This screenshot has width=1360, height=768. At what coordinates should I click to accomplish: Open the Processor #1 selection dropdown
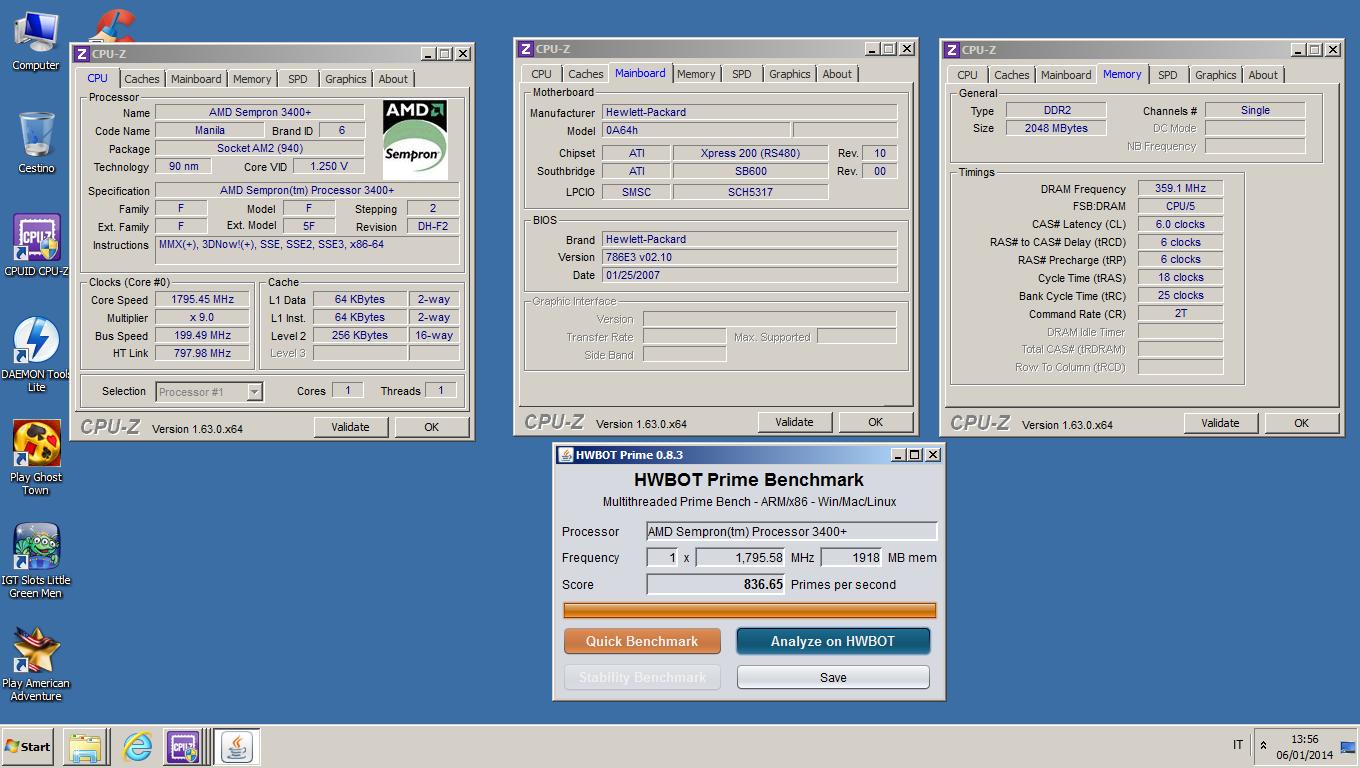[x=209, y=392]
